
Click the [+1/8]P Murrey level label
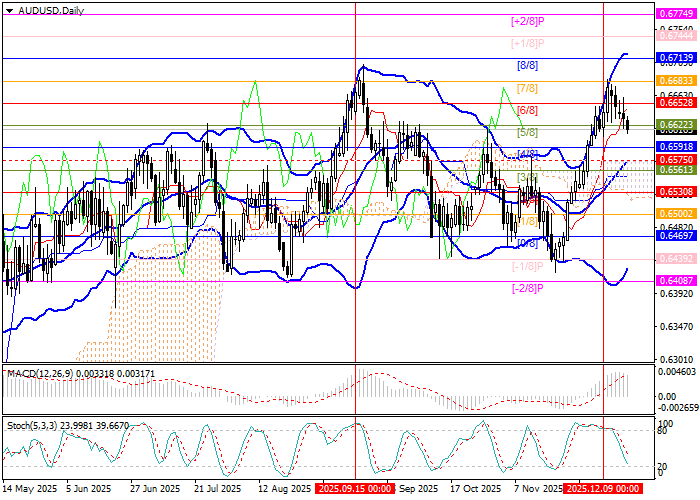[528, 43]
